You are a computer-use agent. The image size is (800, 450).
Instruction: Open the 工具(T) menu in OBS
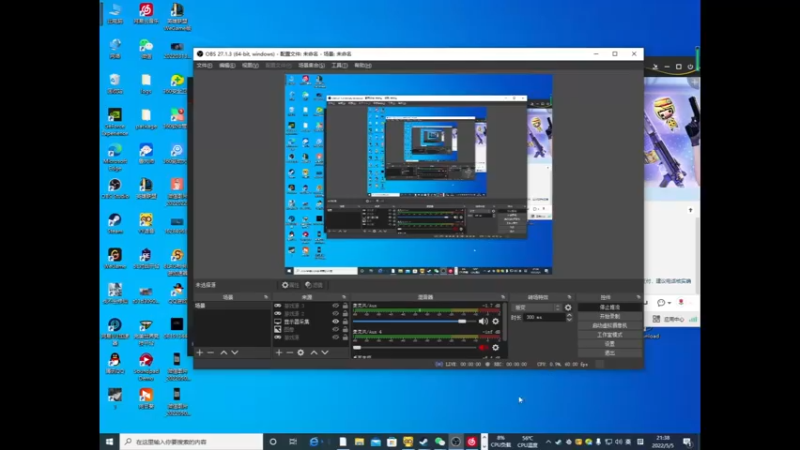pyautogui.click(x=339, y=65)
